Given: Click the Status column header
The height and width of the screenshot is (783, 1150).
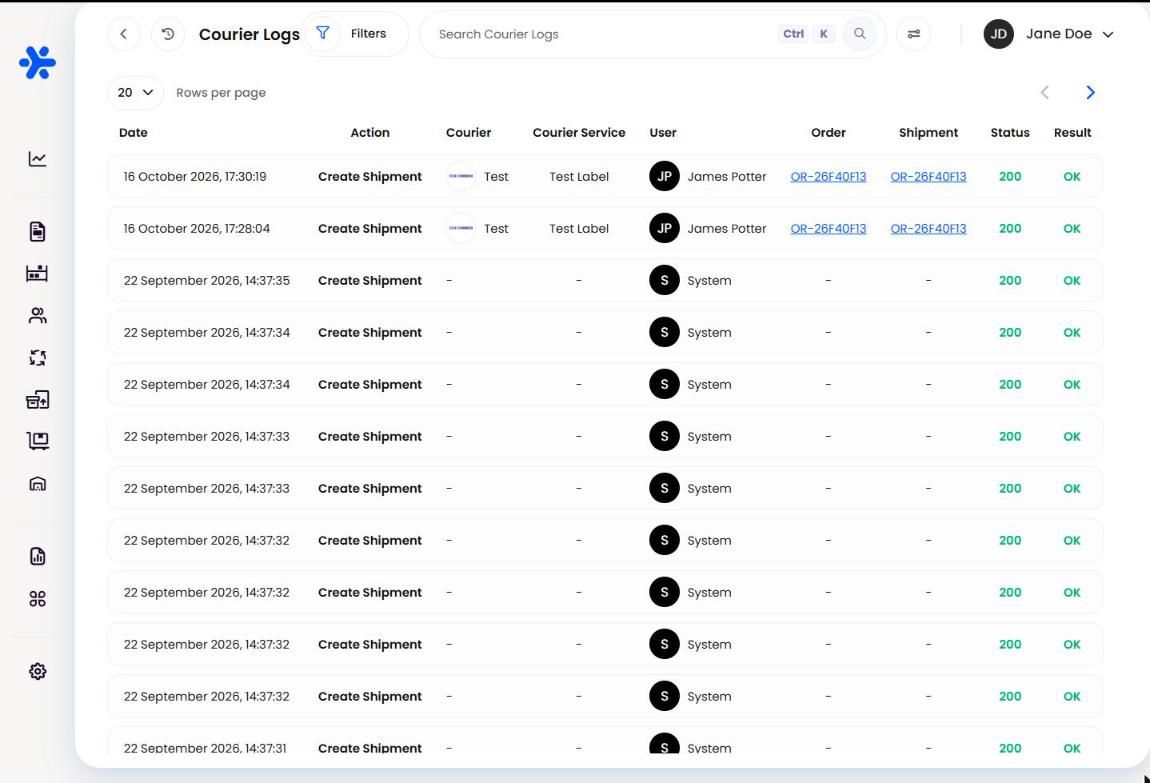Looking at the screenshot, I should [1010, 133].
